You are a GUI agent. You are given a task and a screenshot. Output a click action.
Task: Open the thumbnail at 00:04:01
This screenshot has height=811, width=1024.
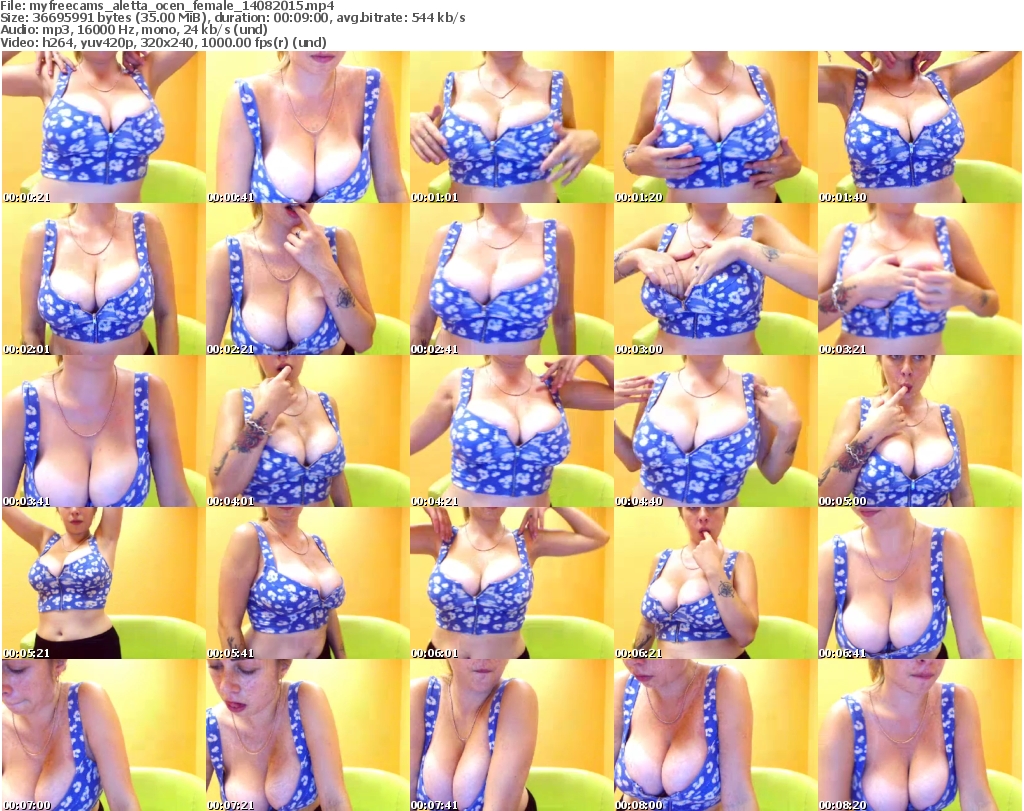click(308, 432)
